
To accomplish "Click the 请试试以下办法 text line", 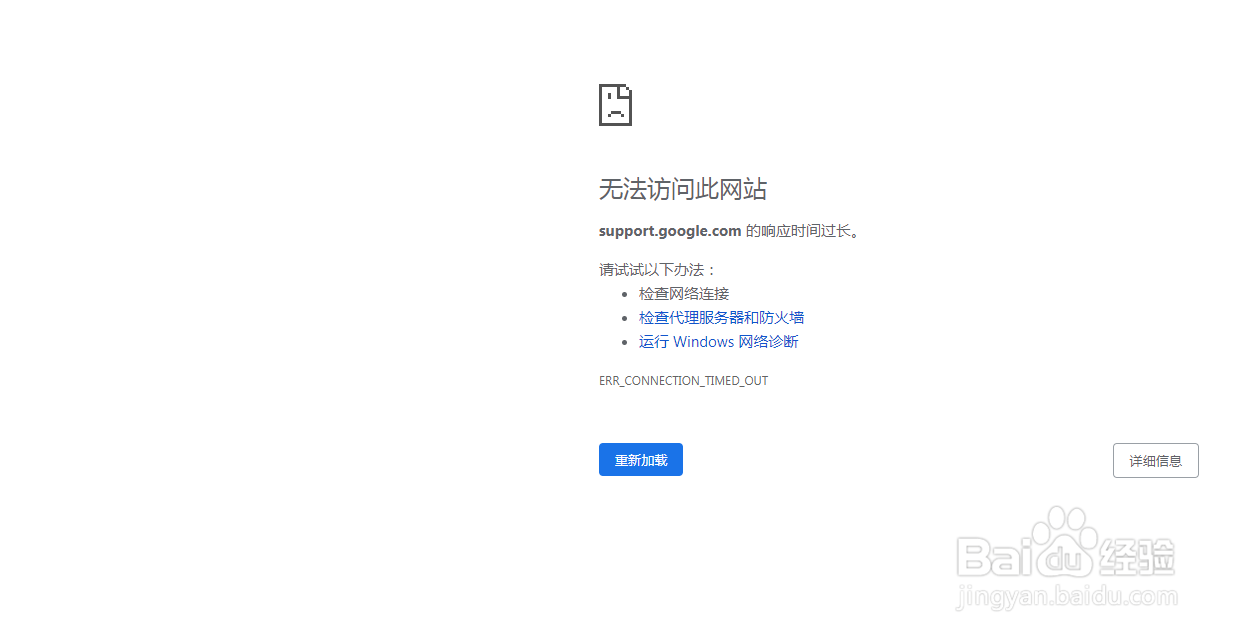I will click(x=658, y=269).
